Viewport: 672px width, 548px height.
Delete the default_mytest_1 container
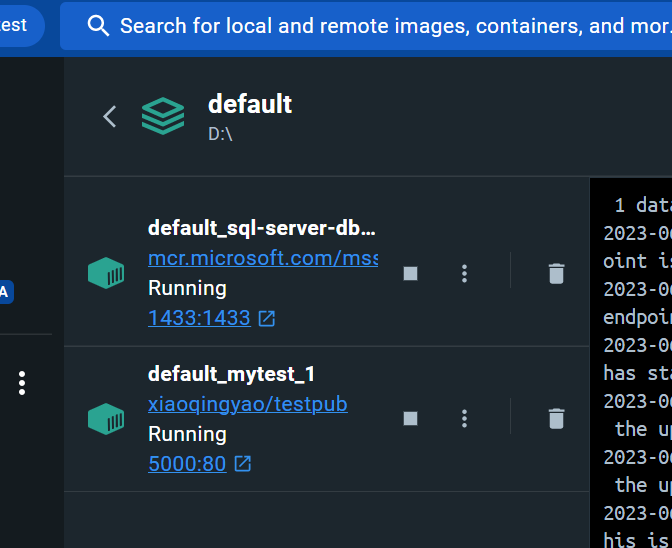click(x=556, y=419)
